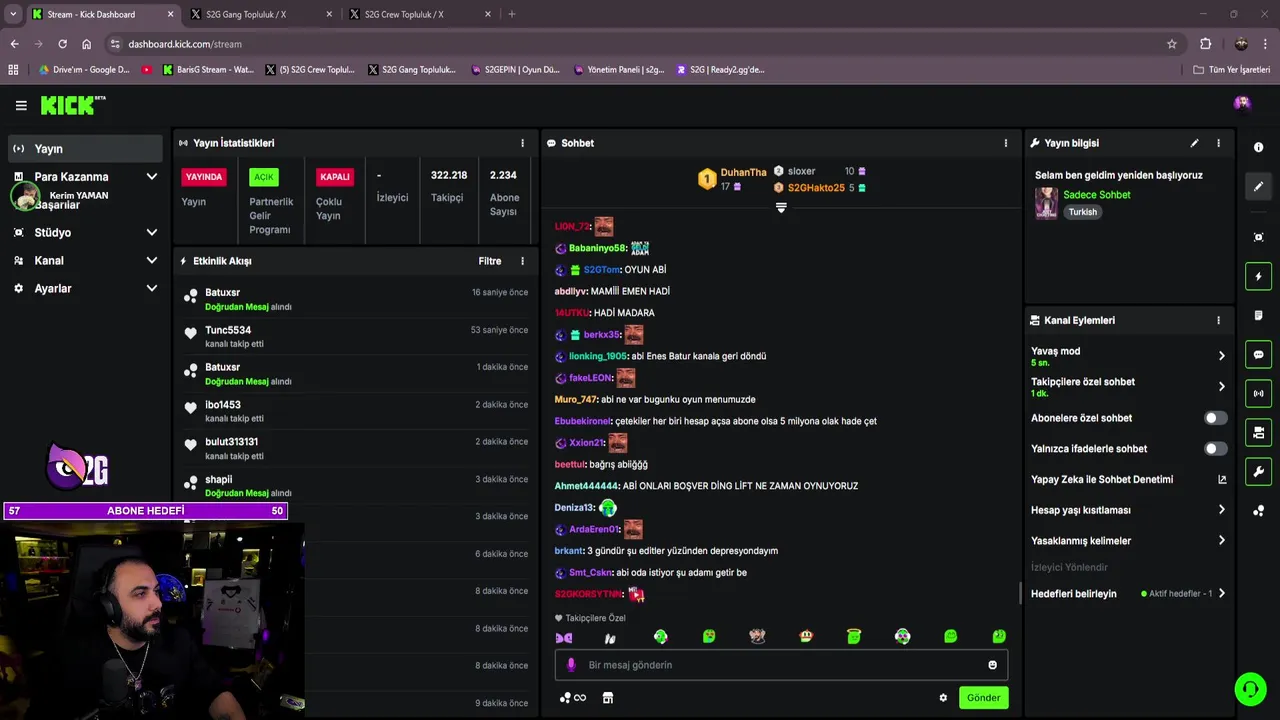Click the browser address bar
1280x720 pixels.
(x=640, y=44)
